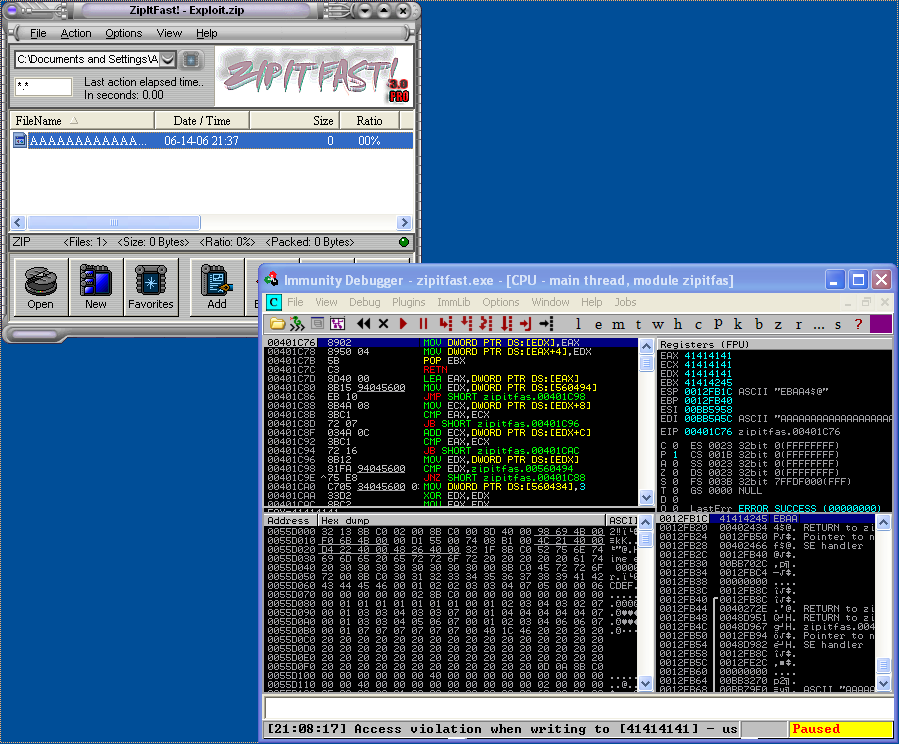This screenshot has width=899, height=744.
Task: Click the purple graph icon in debugger toolbar
Action: click(338, 324)
